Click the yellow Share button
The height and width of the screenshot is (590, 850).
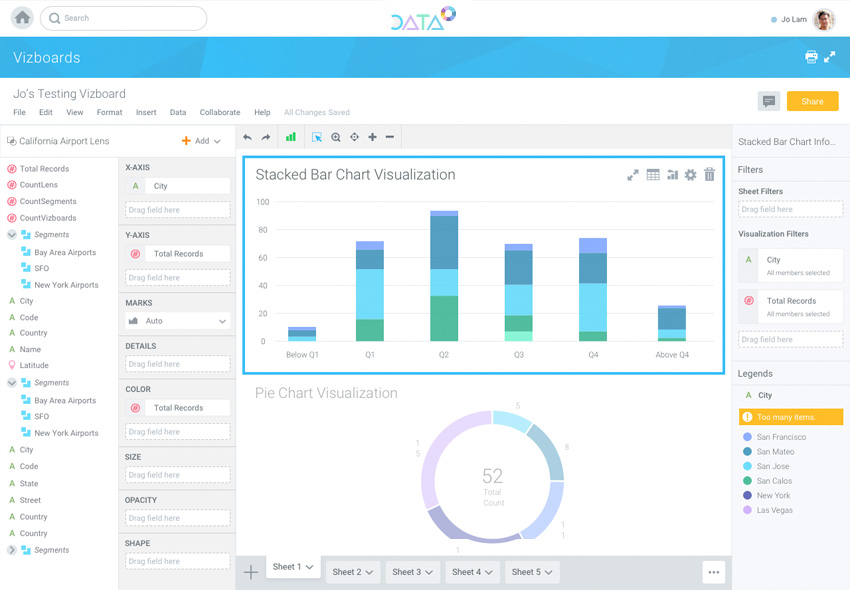pos(812,101)
